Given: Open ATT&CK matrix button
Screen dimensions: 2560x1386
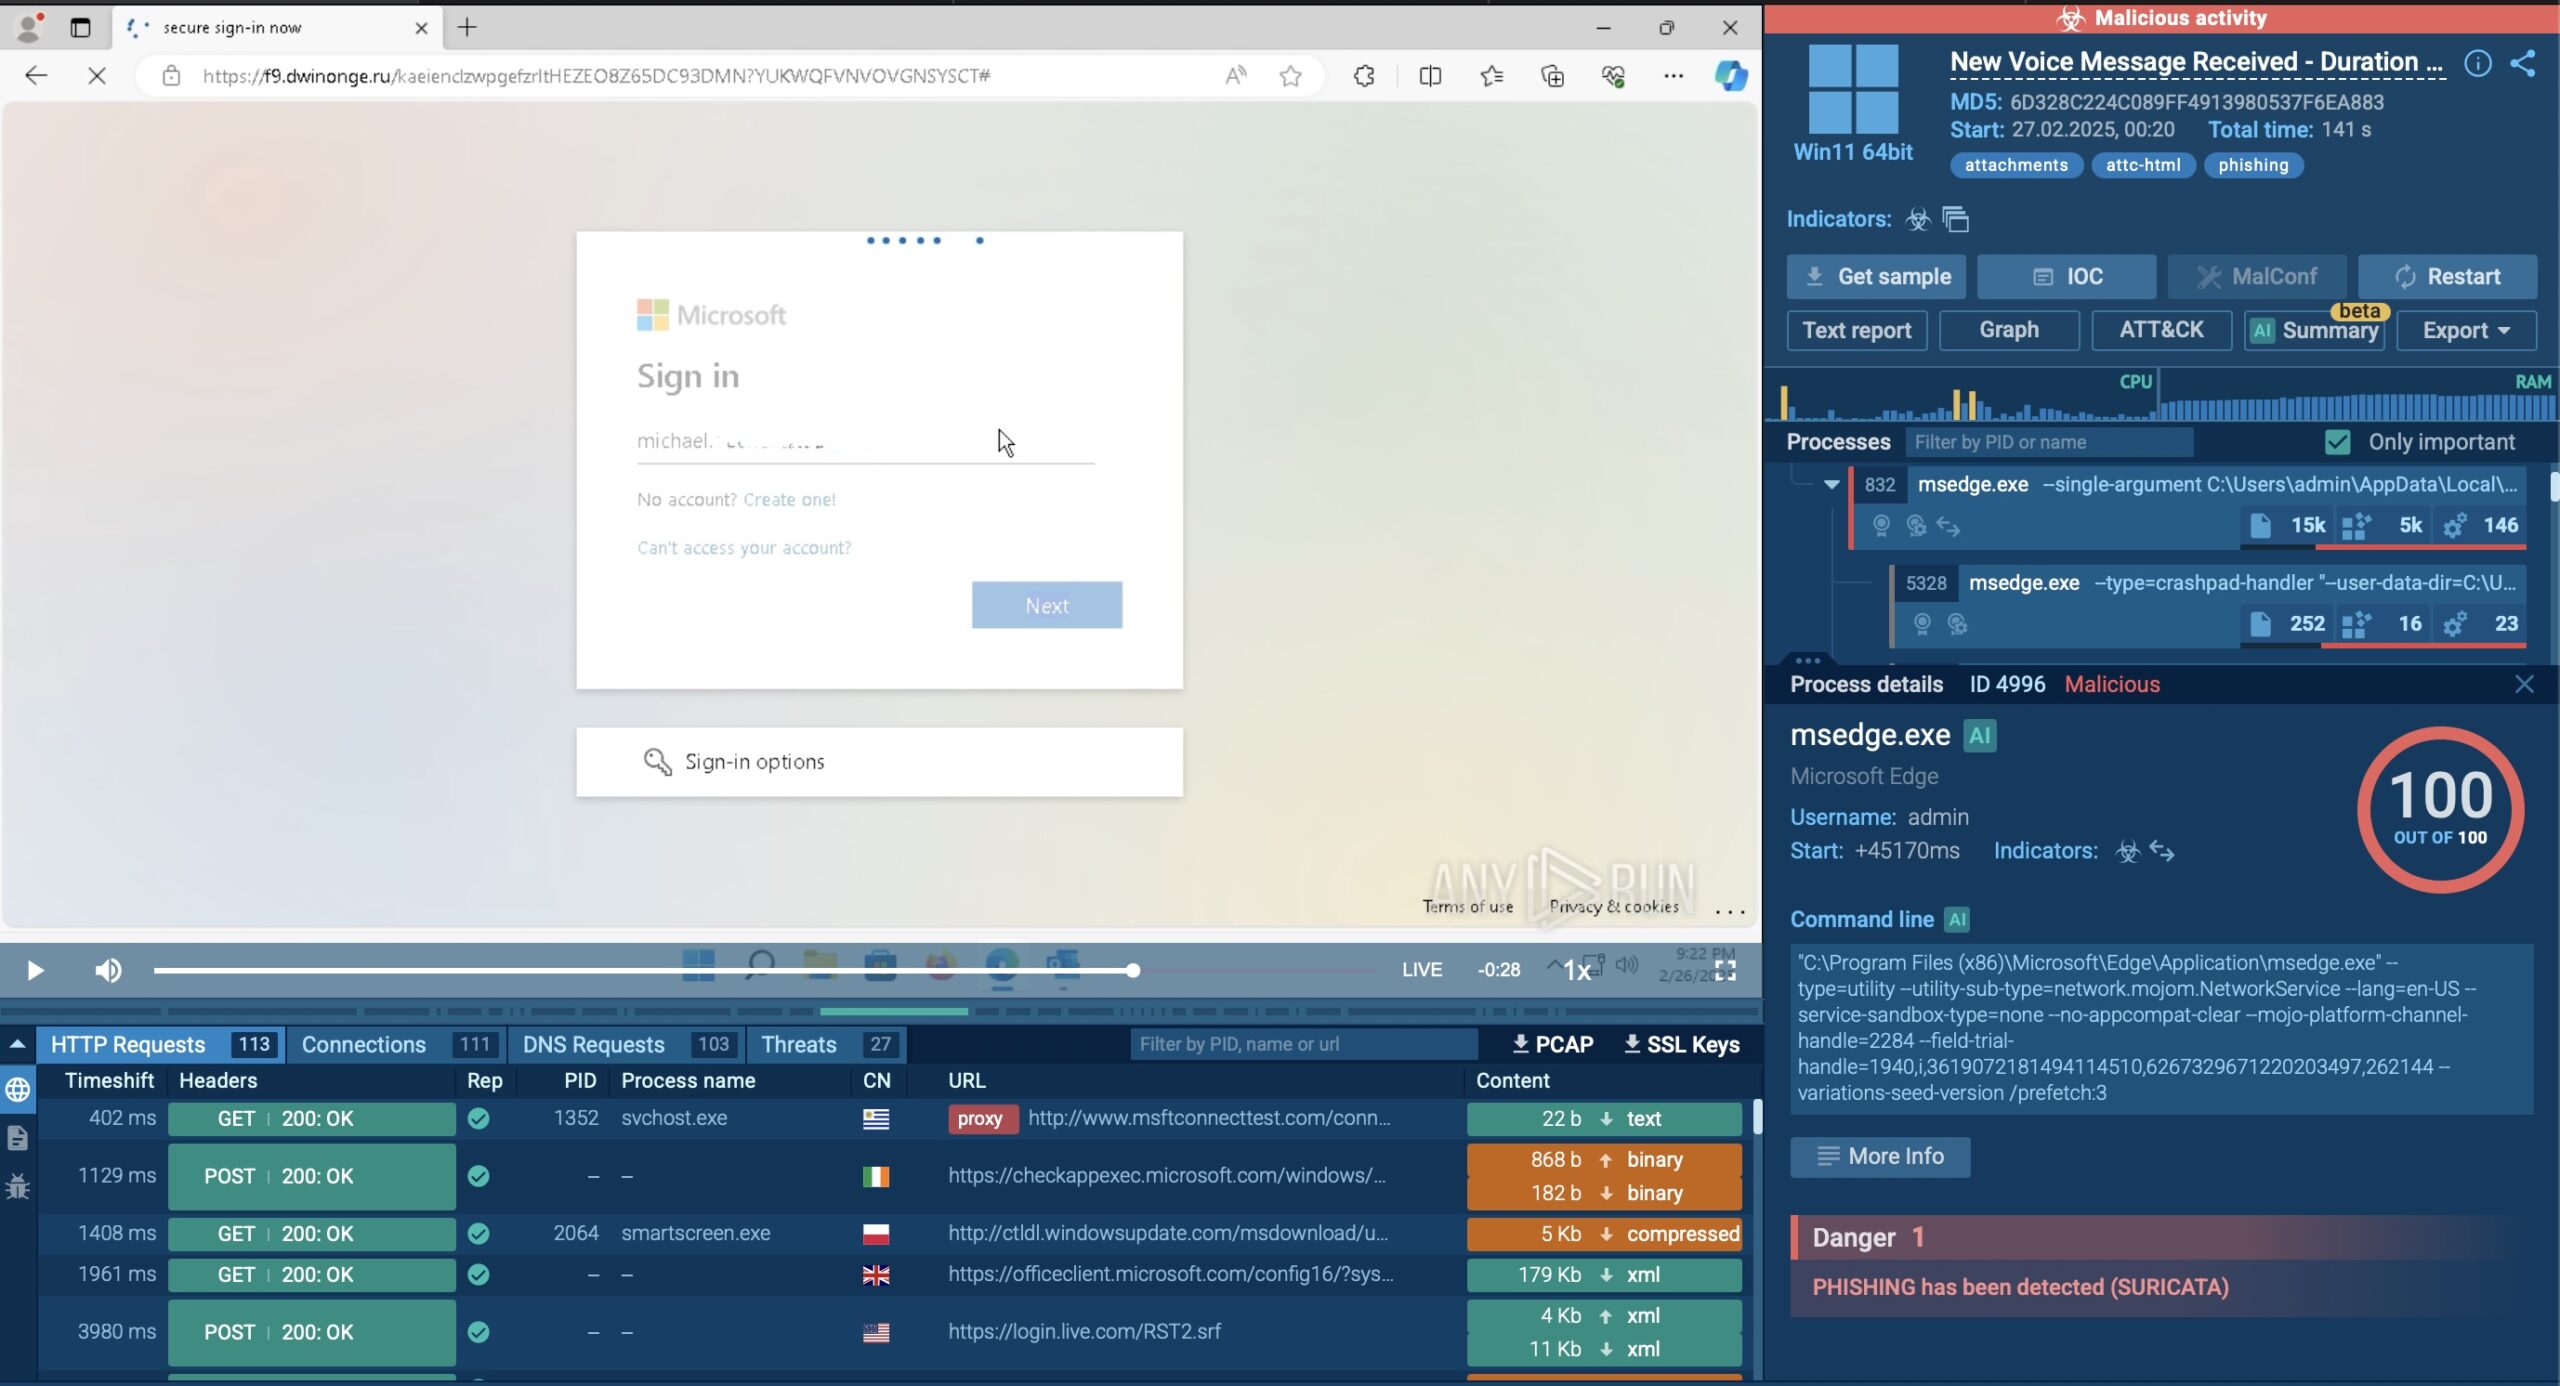Looking at the screenshot, I should (2161, 330).
